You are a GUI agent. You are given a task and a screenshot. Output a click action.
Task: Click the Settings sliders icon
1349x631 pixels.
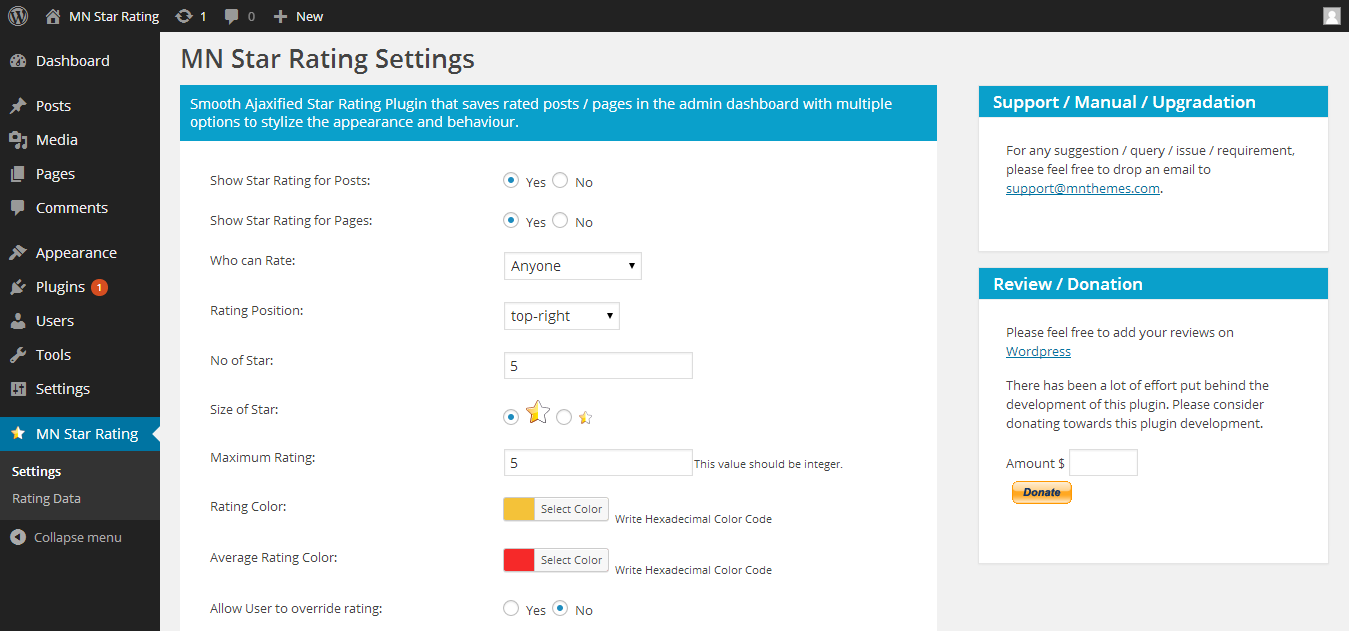(x=18, y=389)
